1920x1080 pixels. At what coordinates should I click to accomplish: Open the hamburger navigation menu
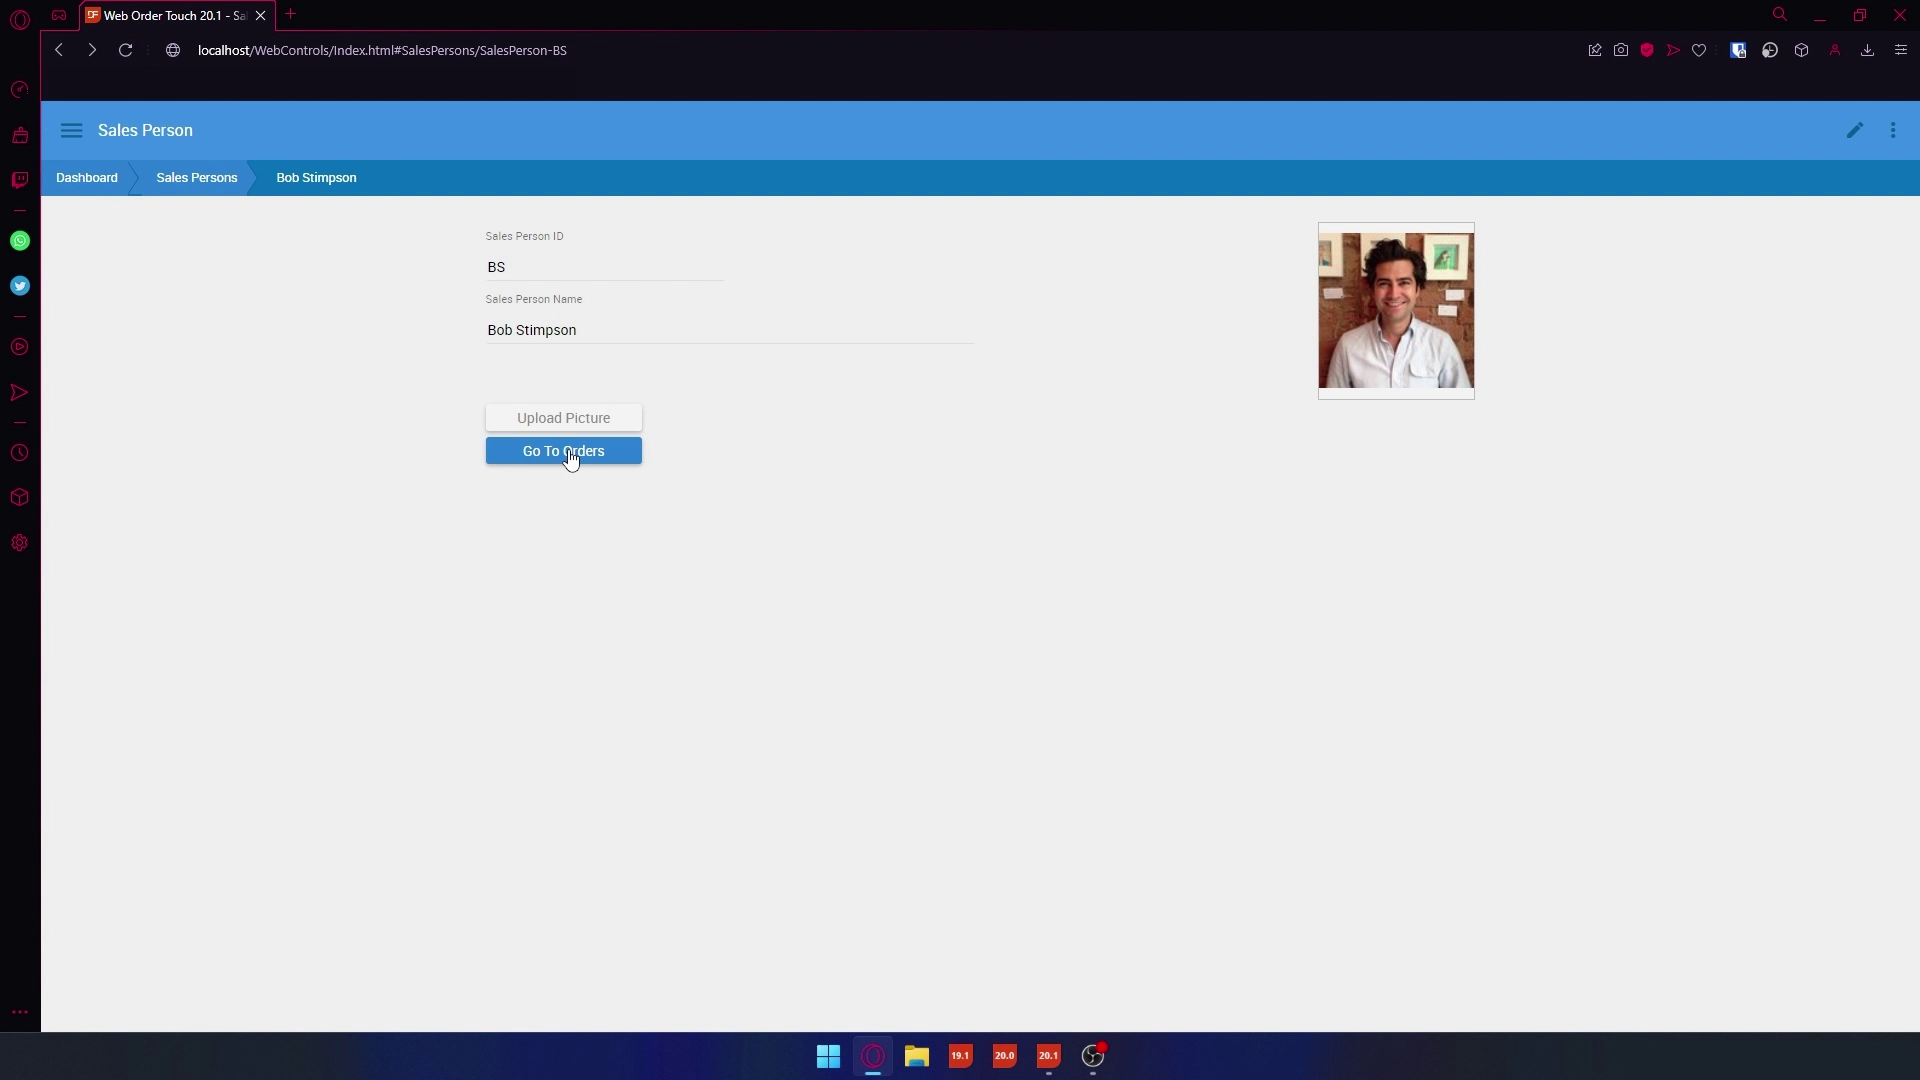click(x=71, y=131)
